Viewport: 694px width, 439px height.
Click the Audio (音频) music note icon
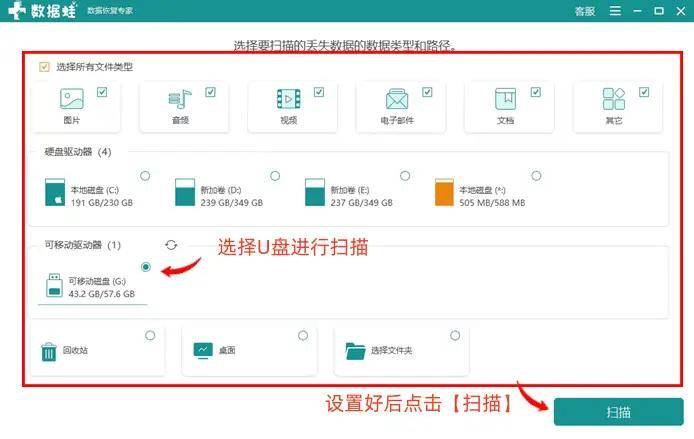coord(180,99)
